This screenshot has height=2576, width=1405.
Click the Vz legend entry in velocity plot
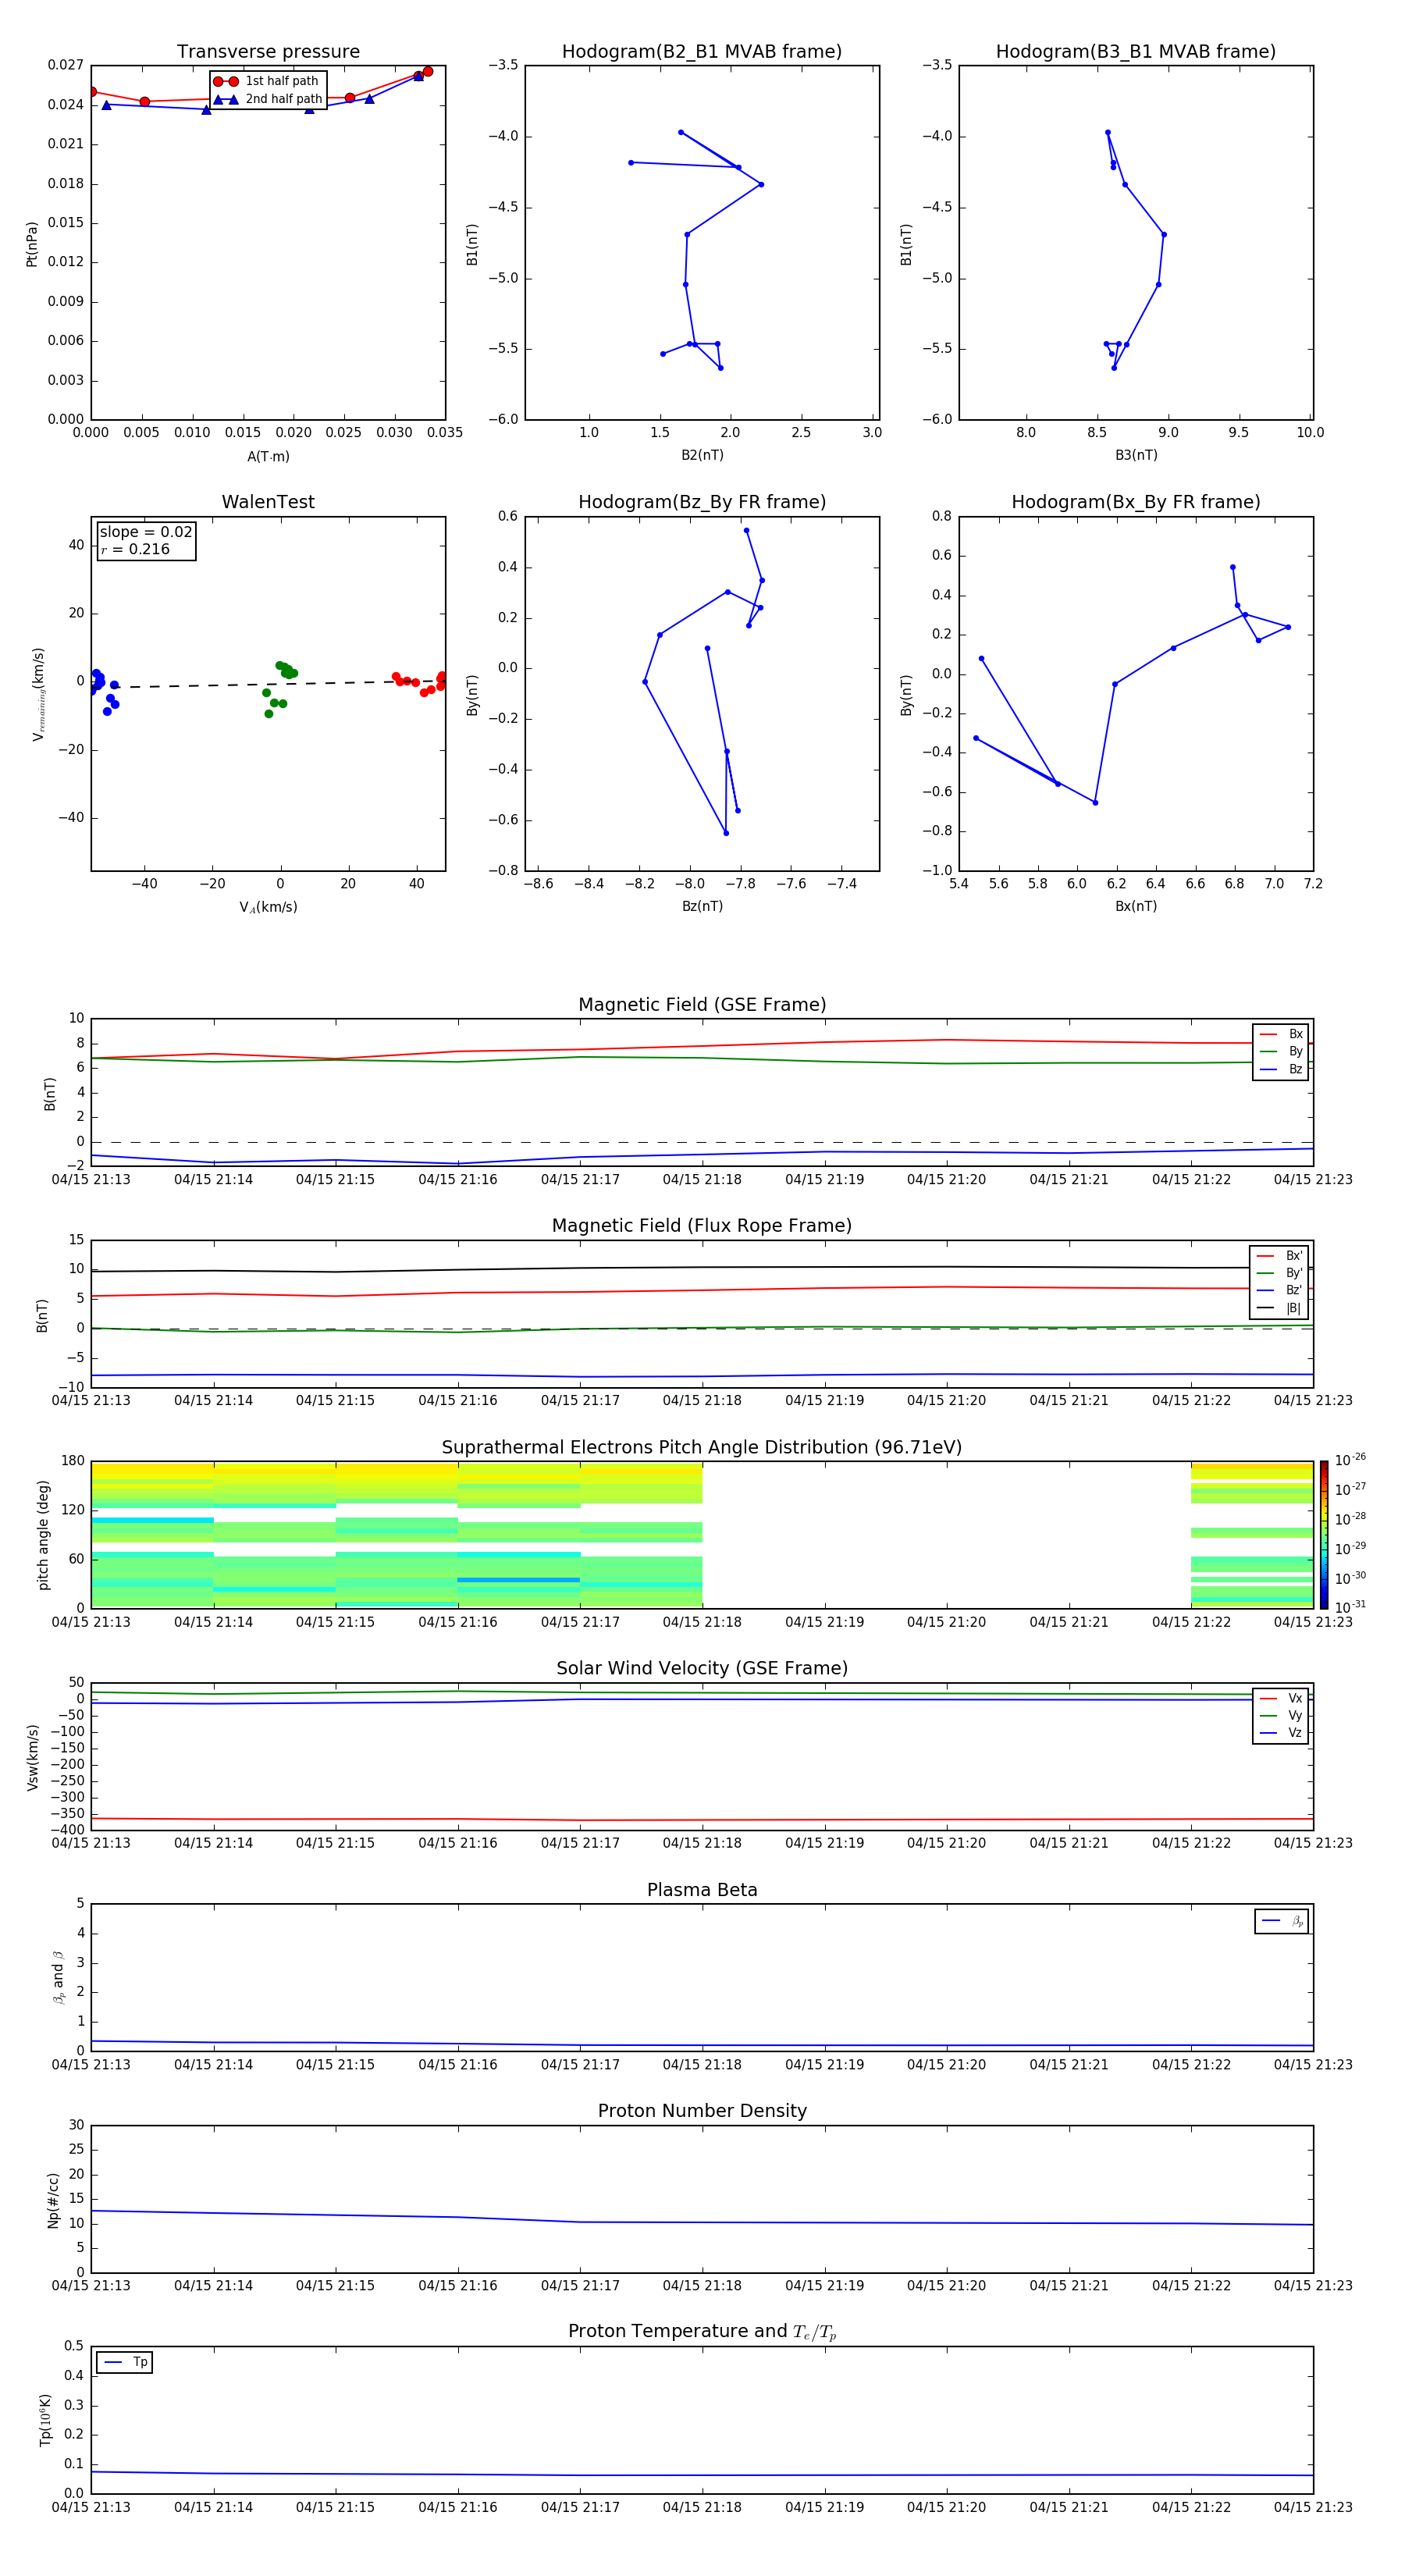pos(1281,1733)
